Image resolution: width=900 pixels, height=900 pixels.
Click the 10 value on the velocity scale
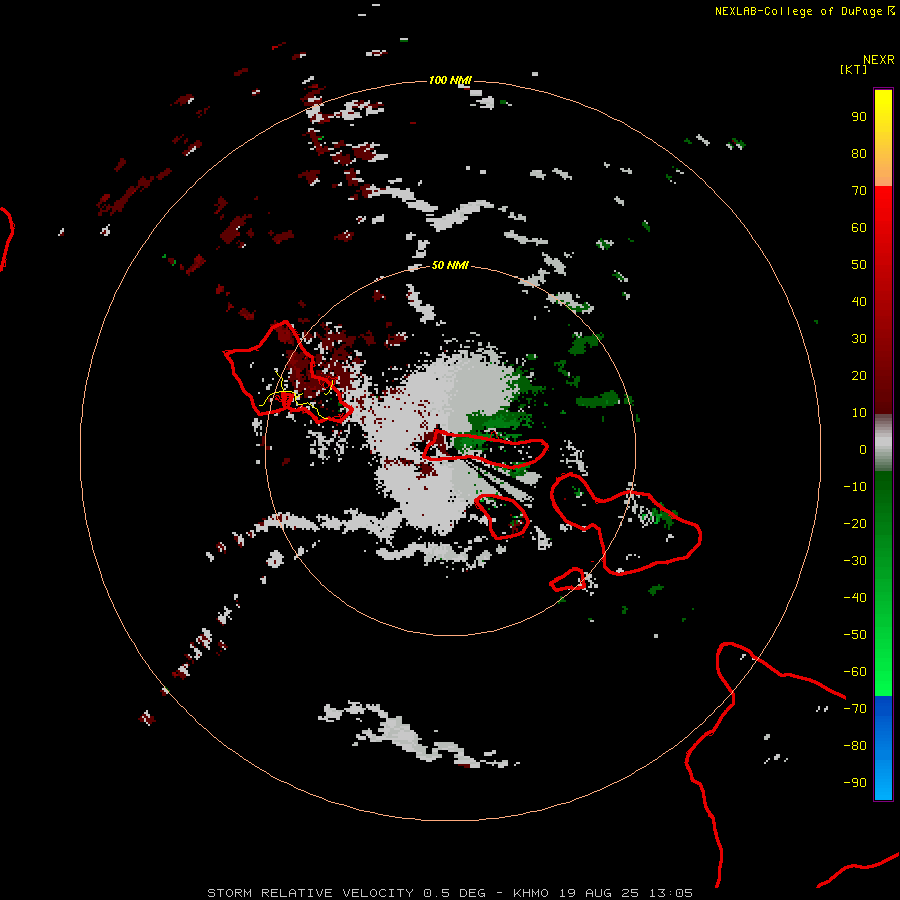tap(859, 413)
